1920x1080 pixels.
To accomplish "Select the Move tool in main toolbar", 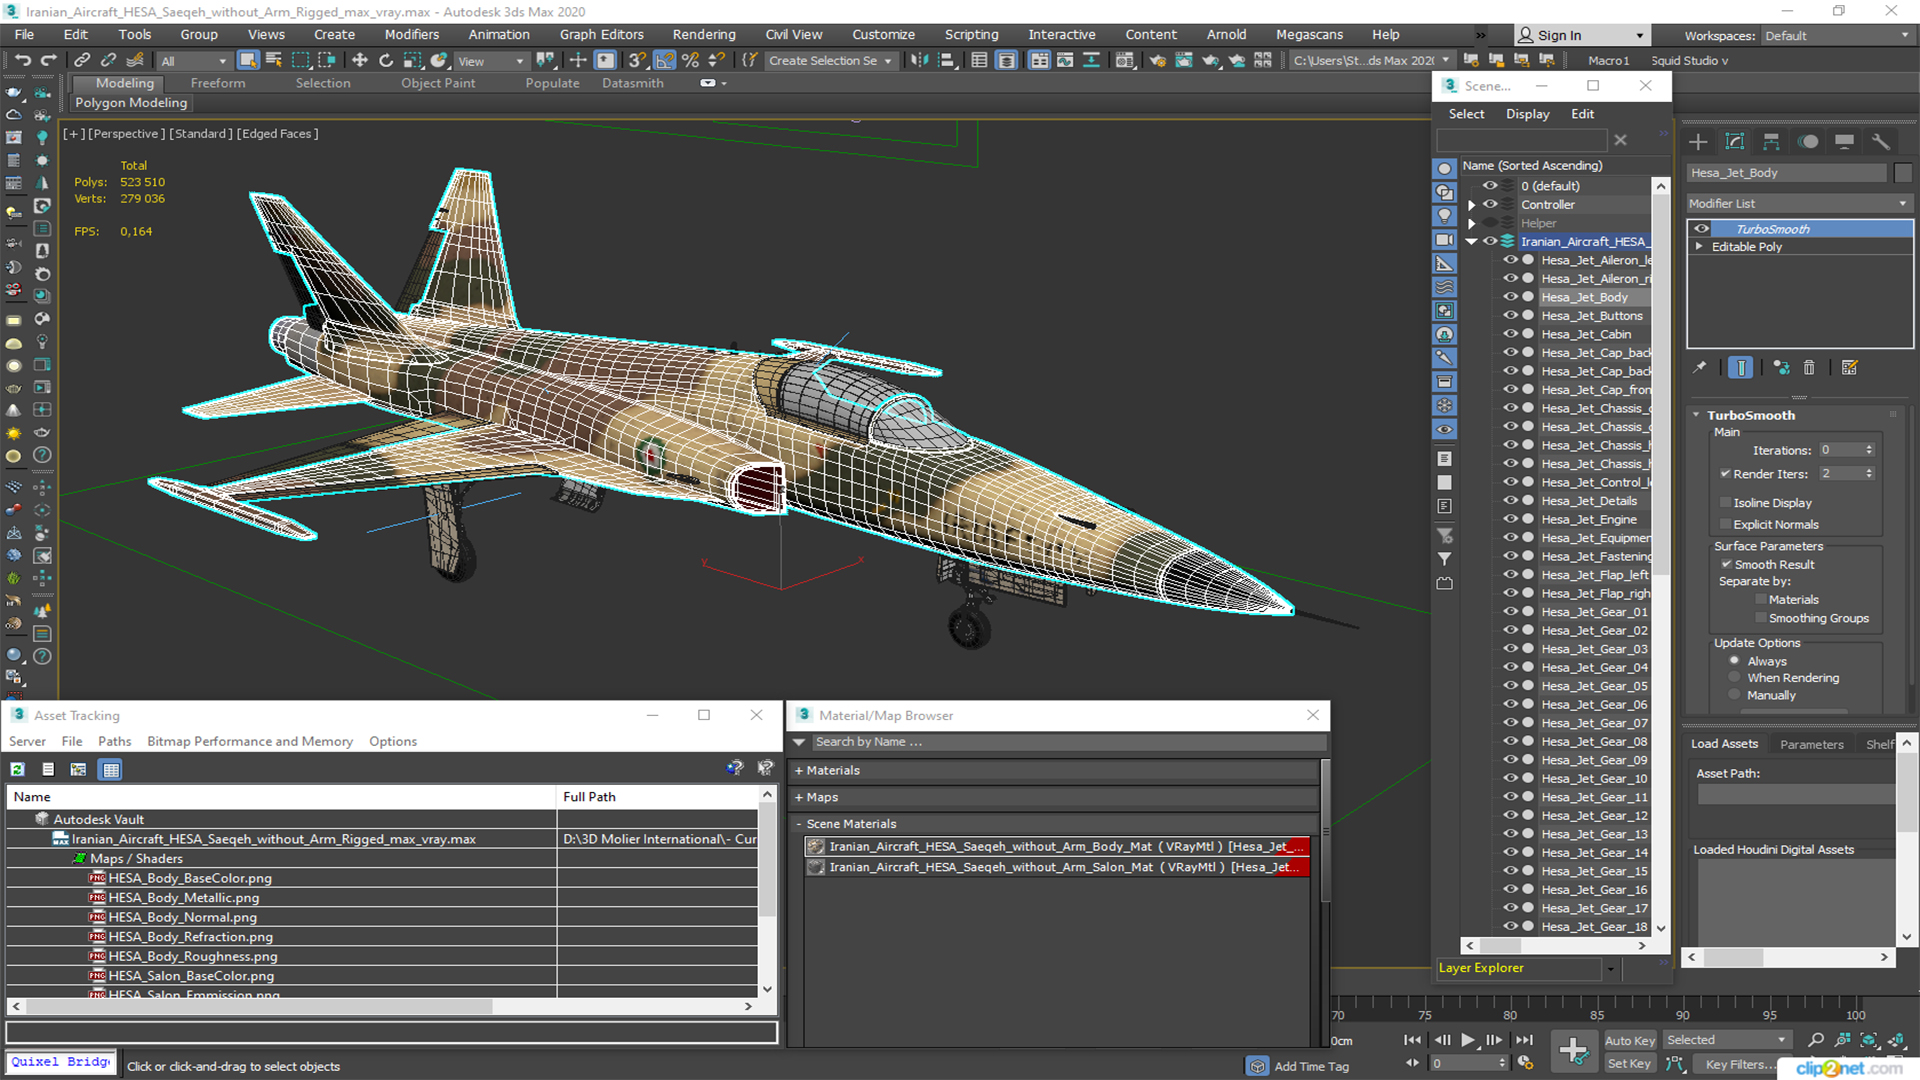I will tap(360, 61).
